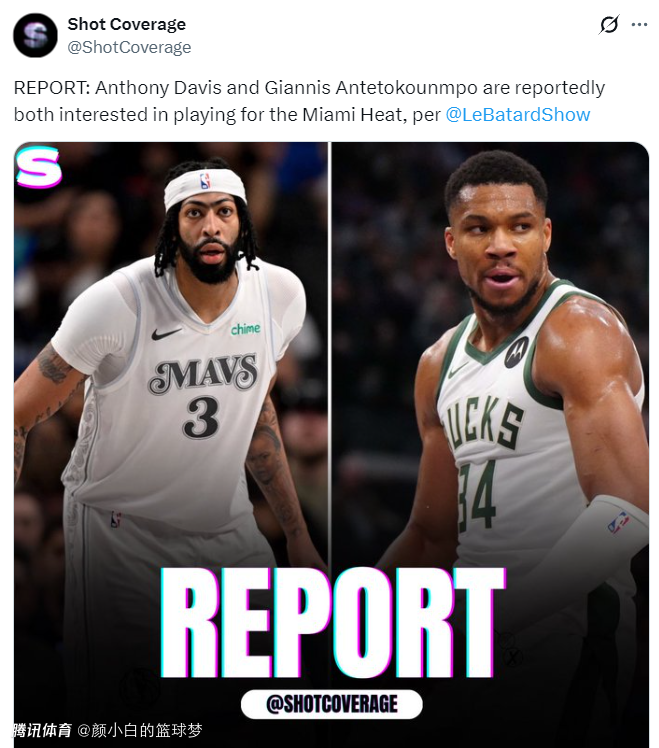Click the NBA logo on arm sleeve

(x=618, y=523)
